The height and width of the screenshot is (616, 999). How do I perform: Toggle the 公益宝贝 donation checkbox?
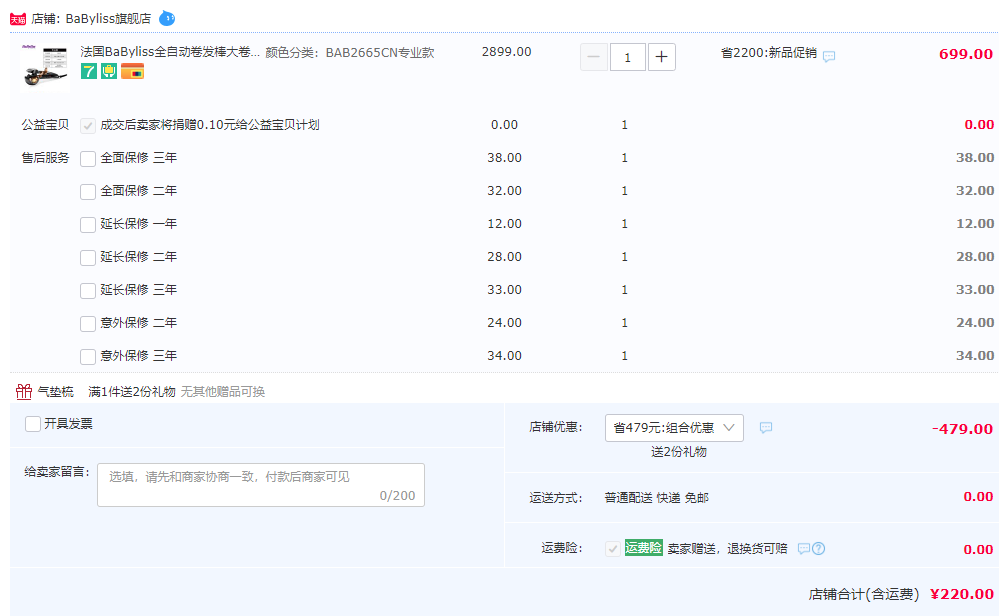point(88,125)
